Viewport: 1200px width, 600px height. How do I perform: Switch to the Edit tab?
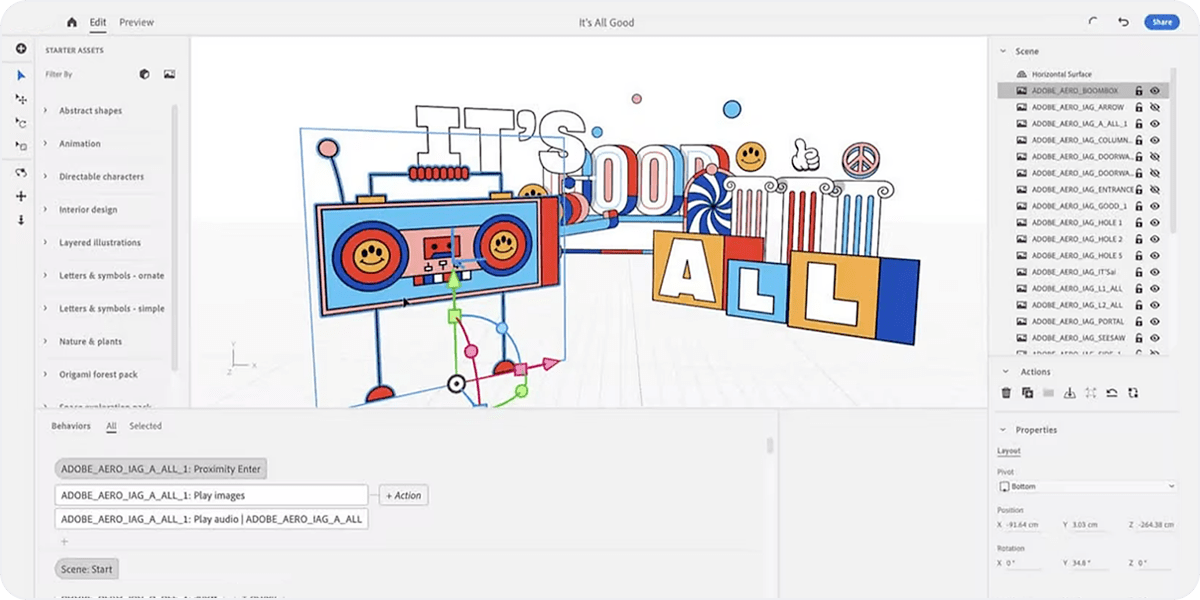[97, 22]
